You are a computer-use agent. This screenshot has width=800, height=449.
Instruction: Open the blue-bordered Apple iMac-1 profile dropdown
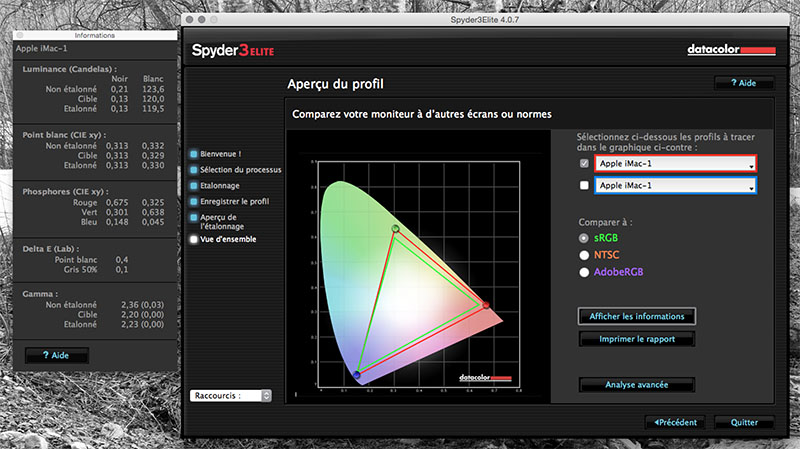pyautogui.click(x=676, y=186)
